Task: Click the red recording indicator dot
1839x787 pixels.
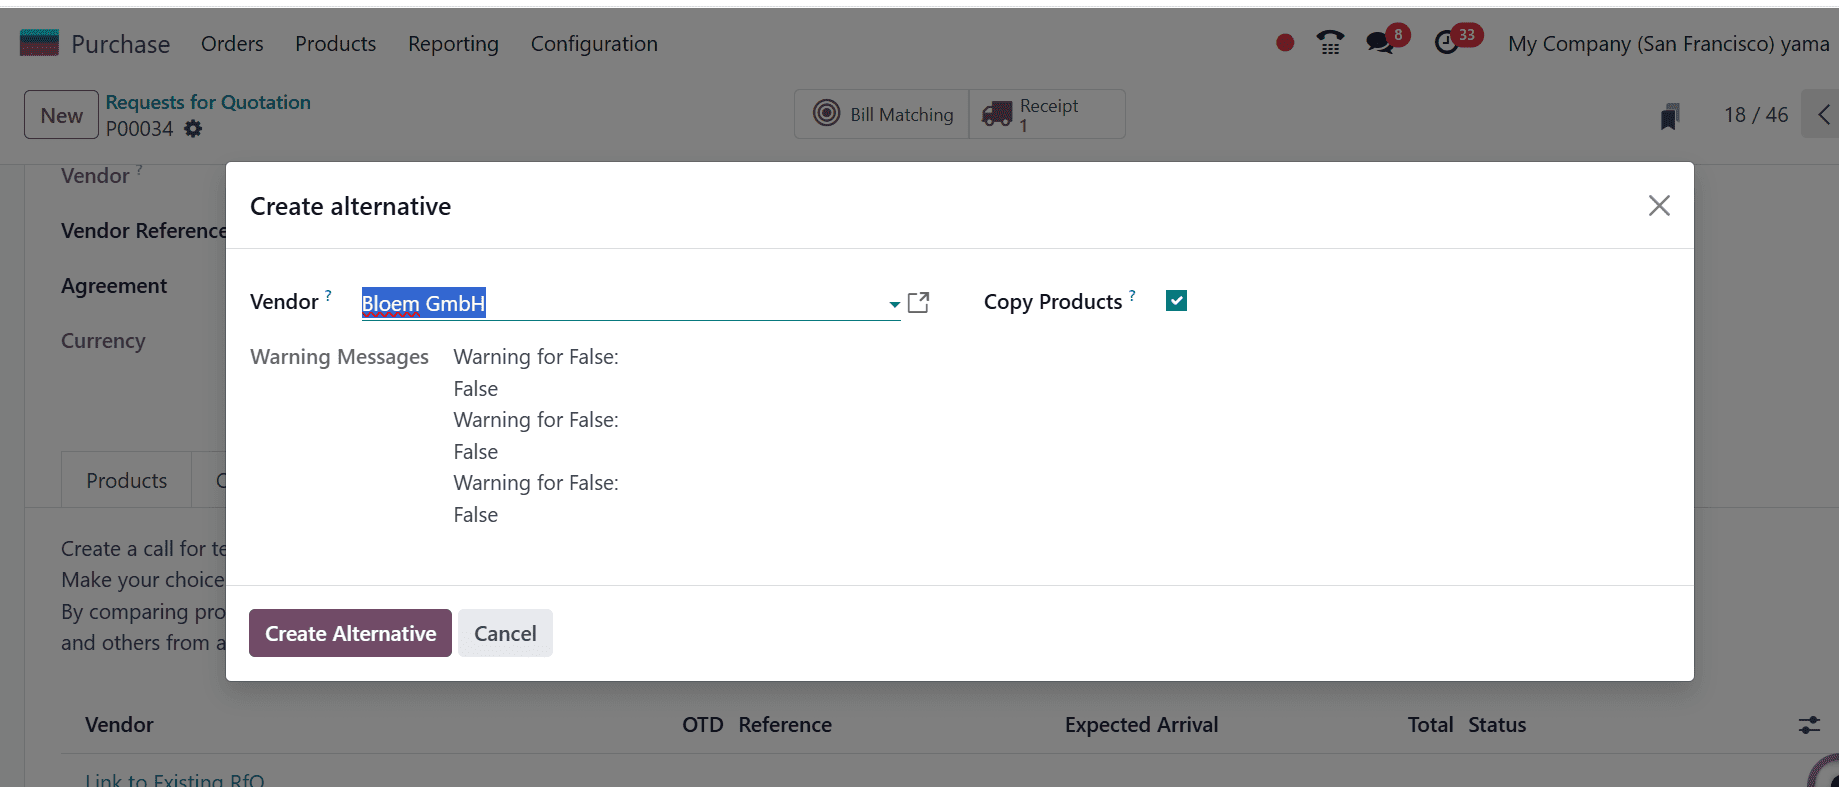Action: (1285, 43)
